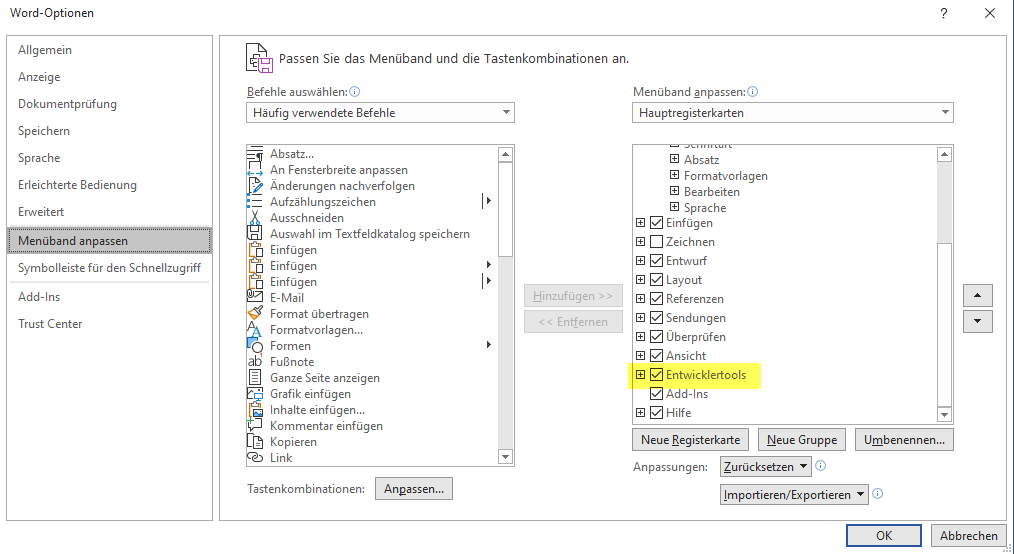Uncheck the Referenzen tab checkbox
This screenshot has height=554, width=1014.
tap(656, 299)
